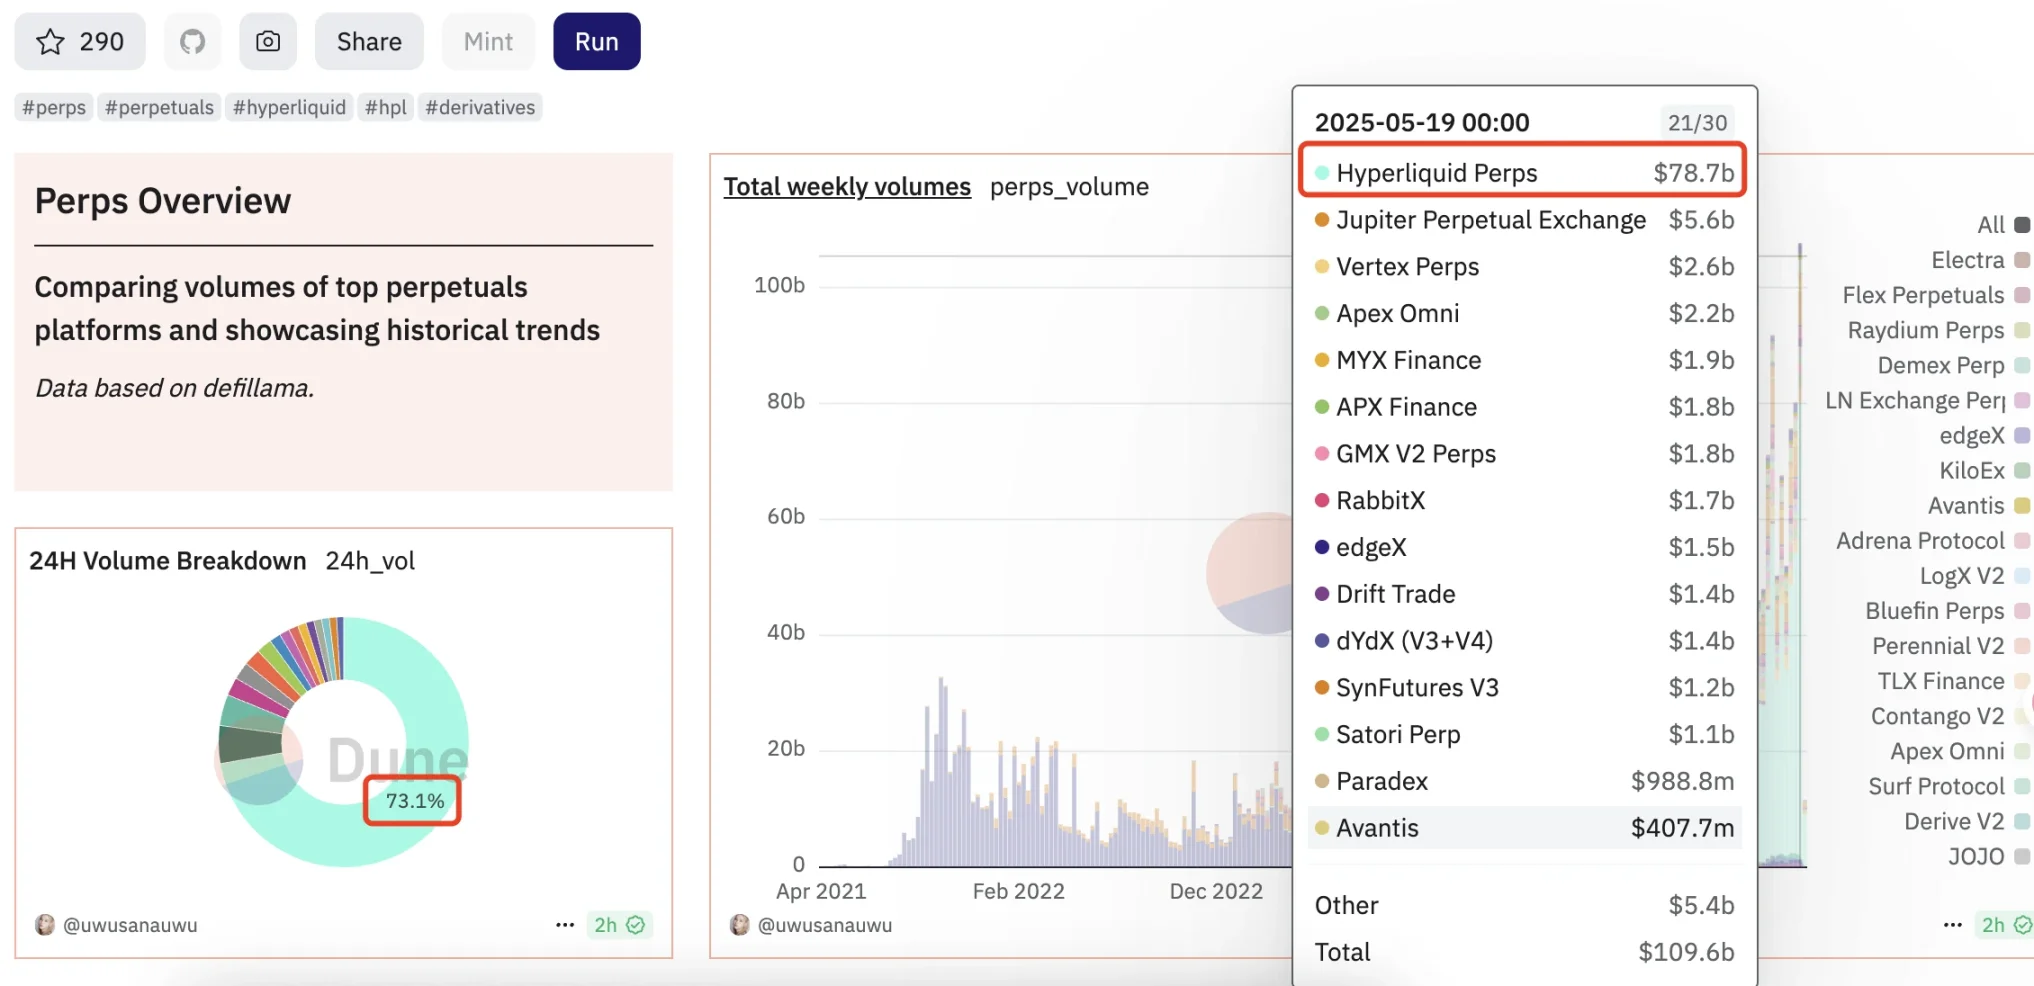Toggle the All series in the legend
Viewport: 2034px width, 986px height.
2022,224
